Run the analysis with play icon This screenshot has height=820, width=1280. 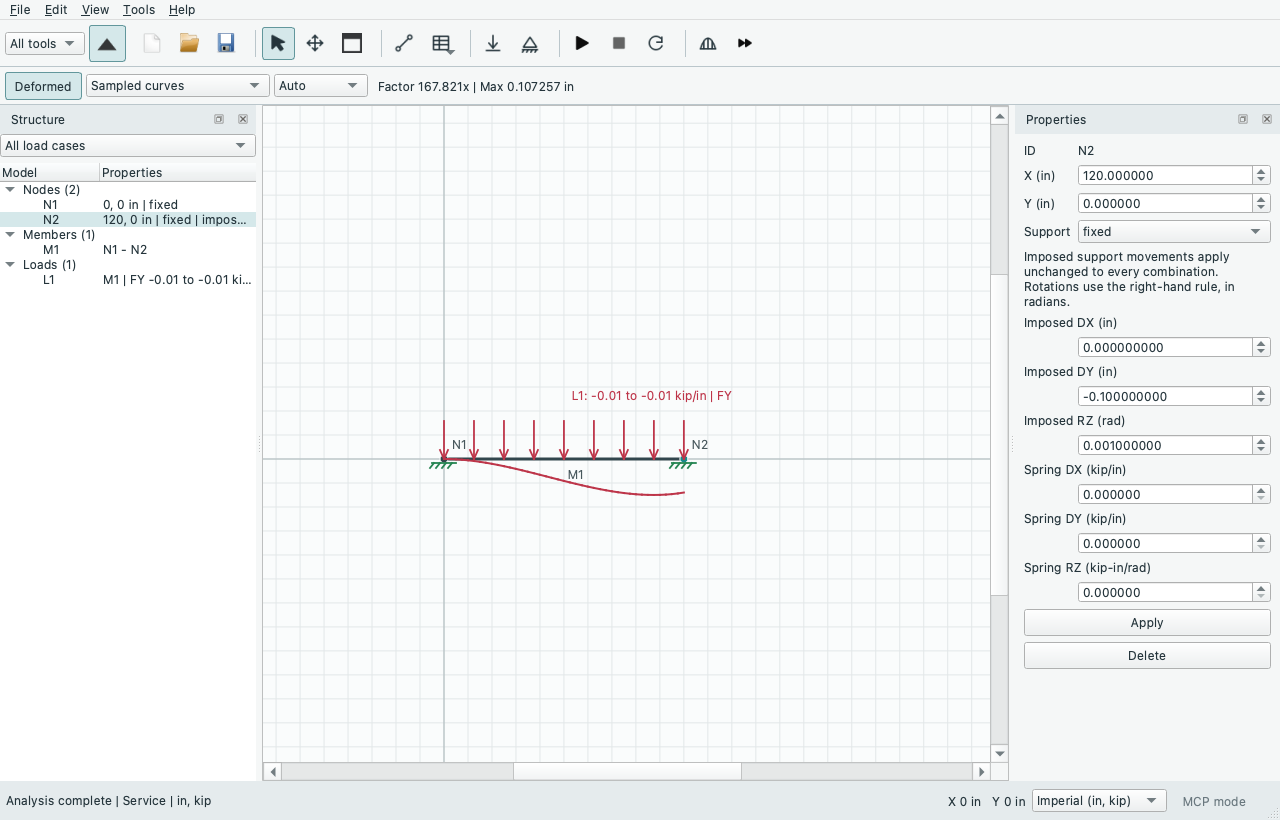point(582,43)
